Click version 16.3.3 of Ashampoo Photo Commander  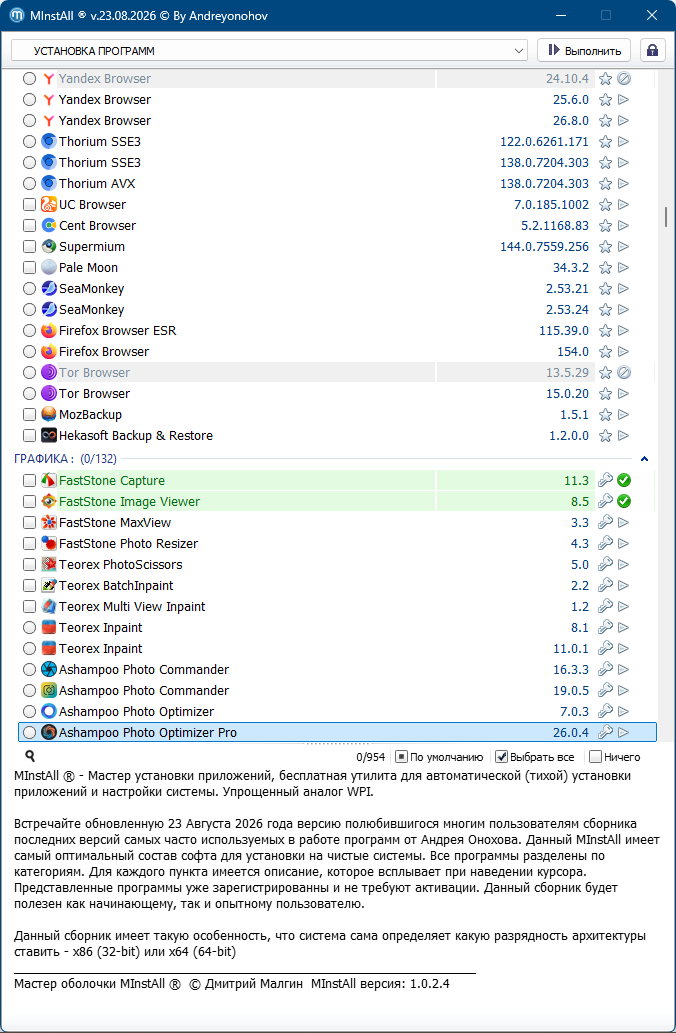point(571,670)
